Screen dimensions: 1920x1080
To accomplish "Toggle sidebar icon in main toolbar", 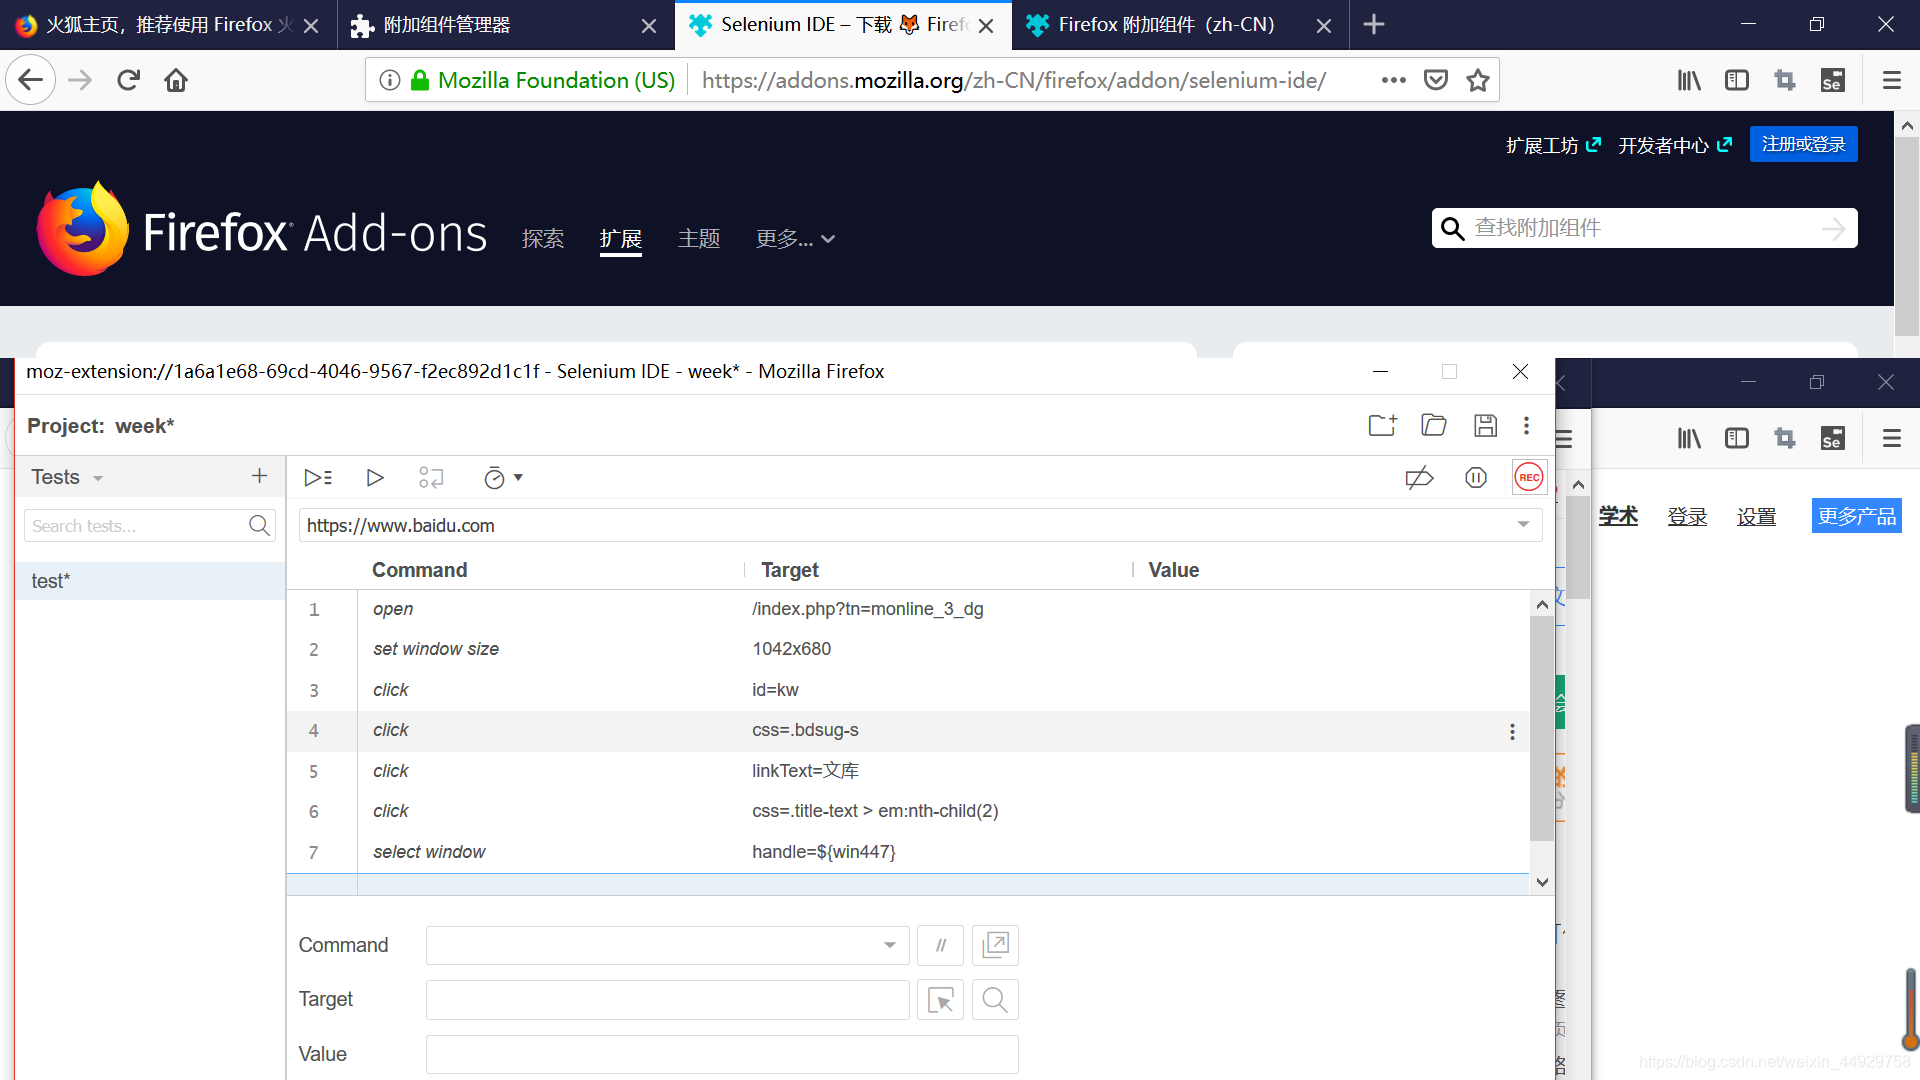I will pos(1737,80).
